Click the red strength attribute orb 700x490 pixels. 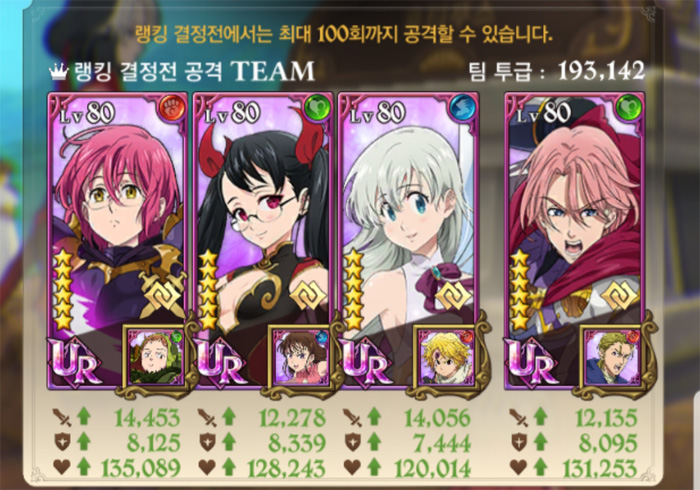(x=172, y=108)
